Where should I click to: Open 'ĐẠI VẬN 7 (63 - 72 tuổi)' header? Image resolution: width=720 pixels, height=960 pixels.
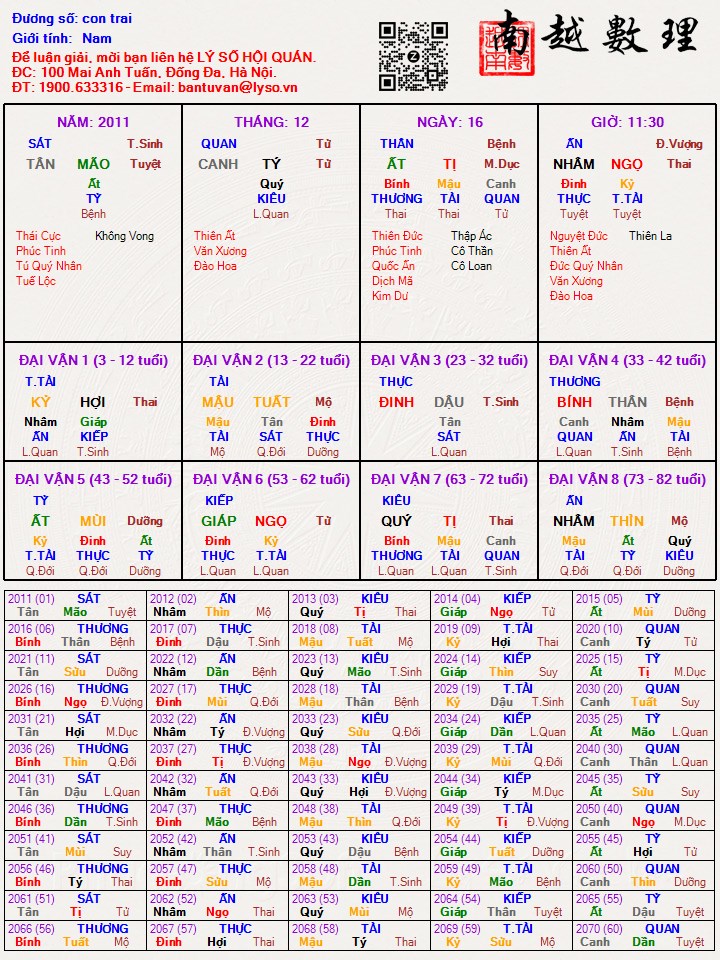pos(449,479)
